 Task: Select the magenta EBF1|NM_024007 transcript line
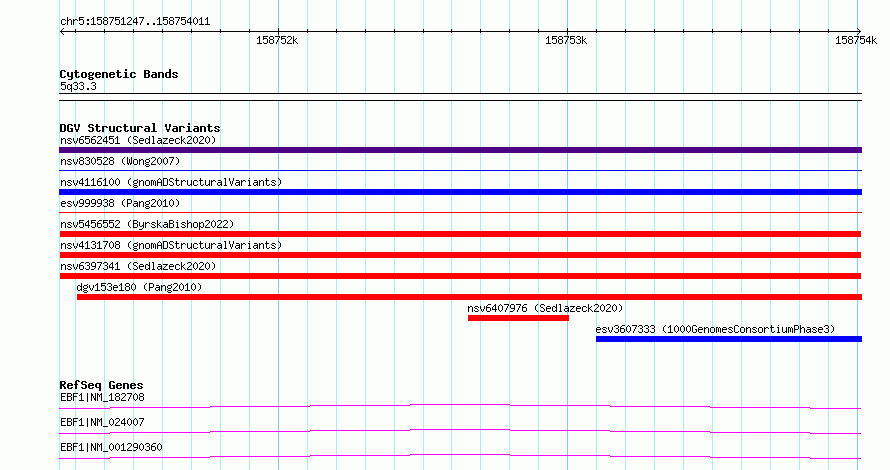460,431
